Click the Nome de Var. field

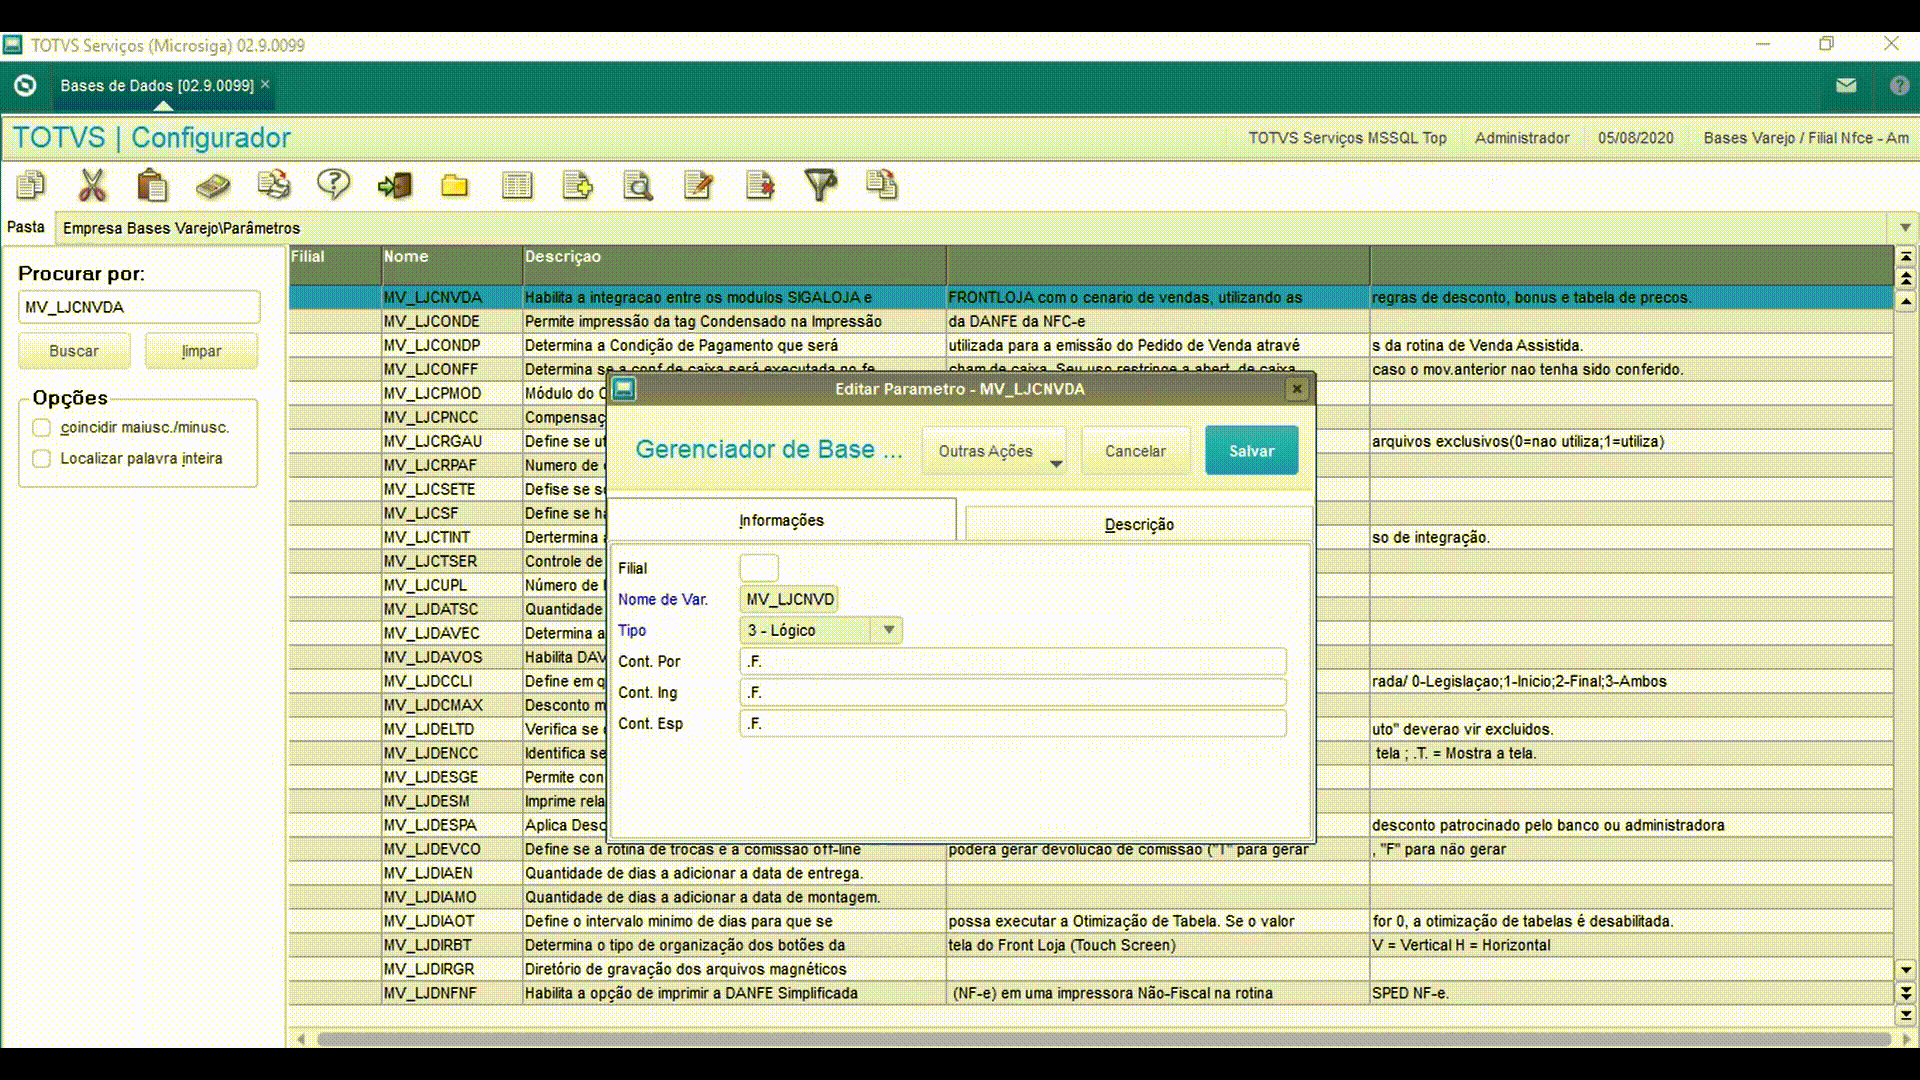[x=789, y=599]
